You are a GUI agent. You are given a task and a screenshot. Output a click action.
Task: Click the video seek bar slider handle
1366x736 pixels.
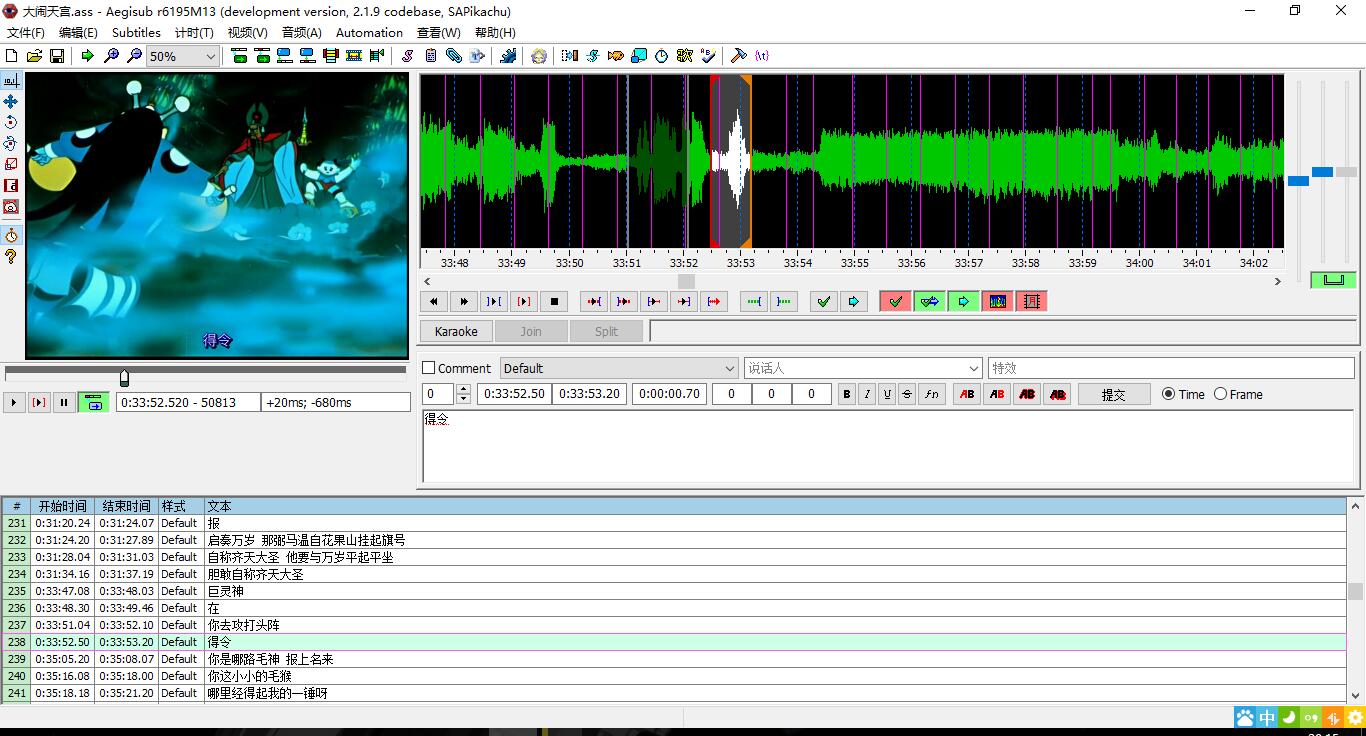(124, 377)
